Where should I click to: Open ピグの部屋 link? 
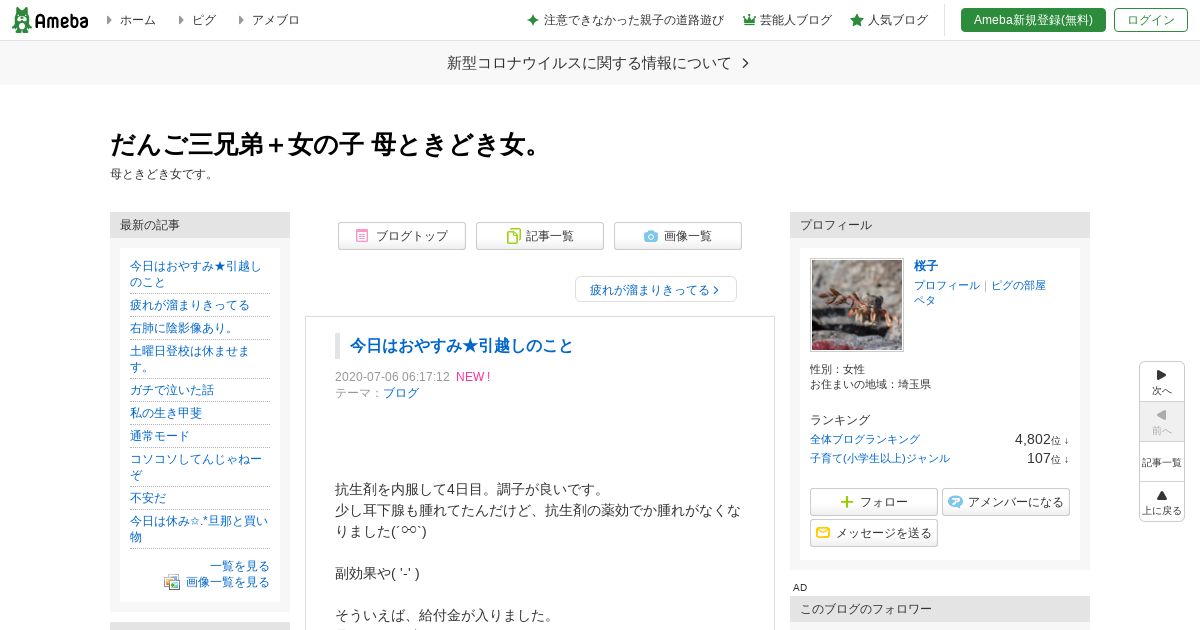point(1018,285)
